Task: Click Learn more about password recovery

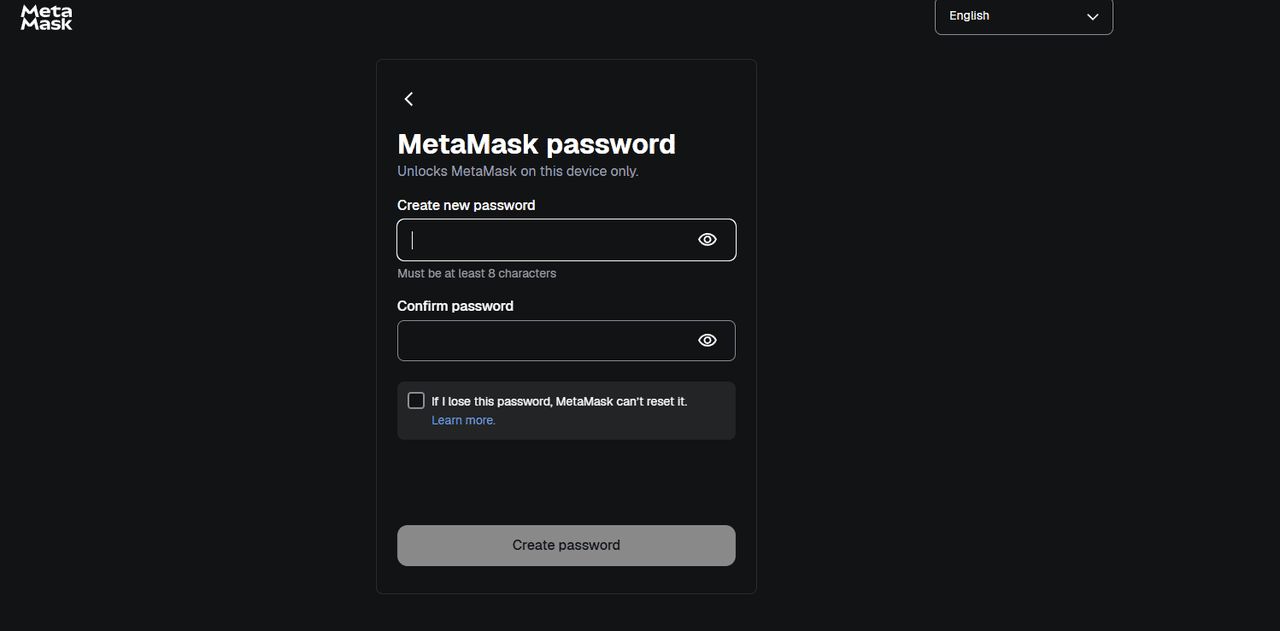Action: point(463,419)
